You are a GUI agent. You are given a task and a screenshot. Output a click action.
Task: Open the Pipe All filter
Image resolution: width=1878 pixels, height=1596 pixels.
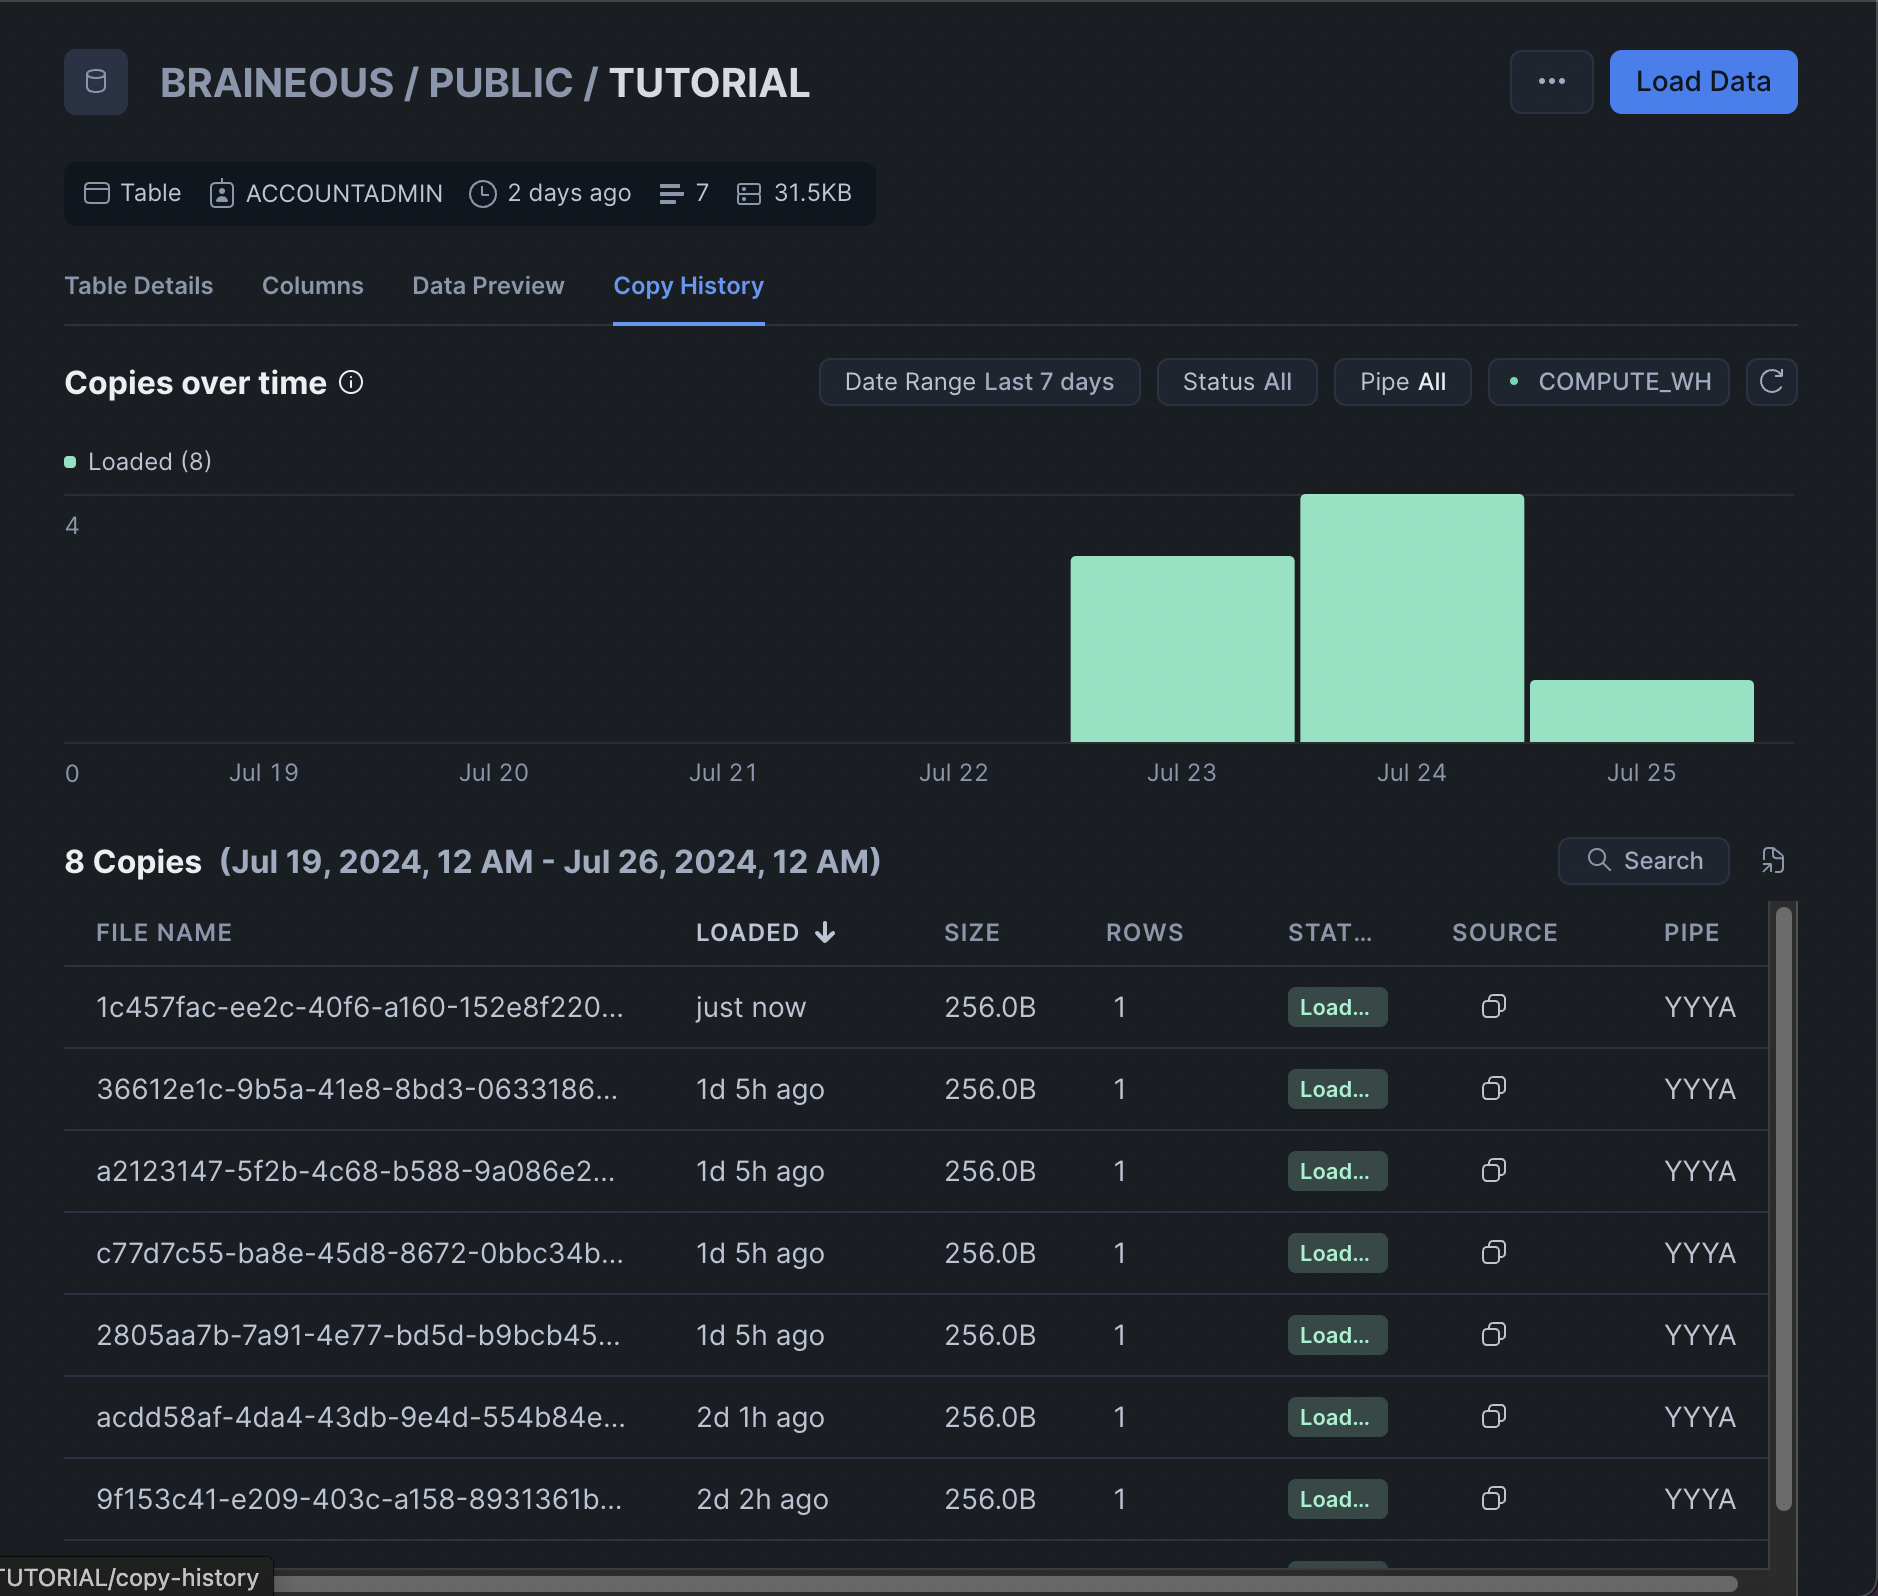tap(1402, 382)
